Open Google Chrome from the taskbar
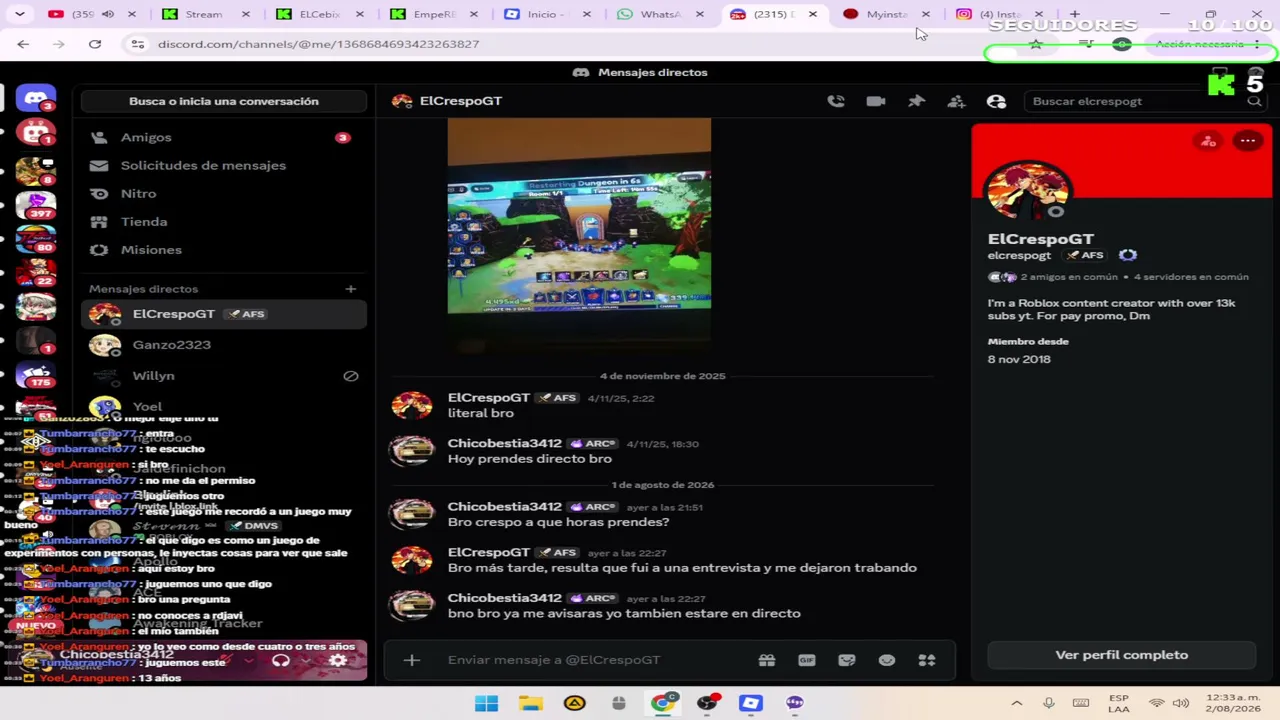 663,703
